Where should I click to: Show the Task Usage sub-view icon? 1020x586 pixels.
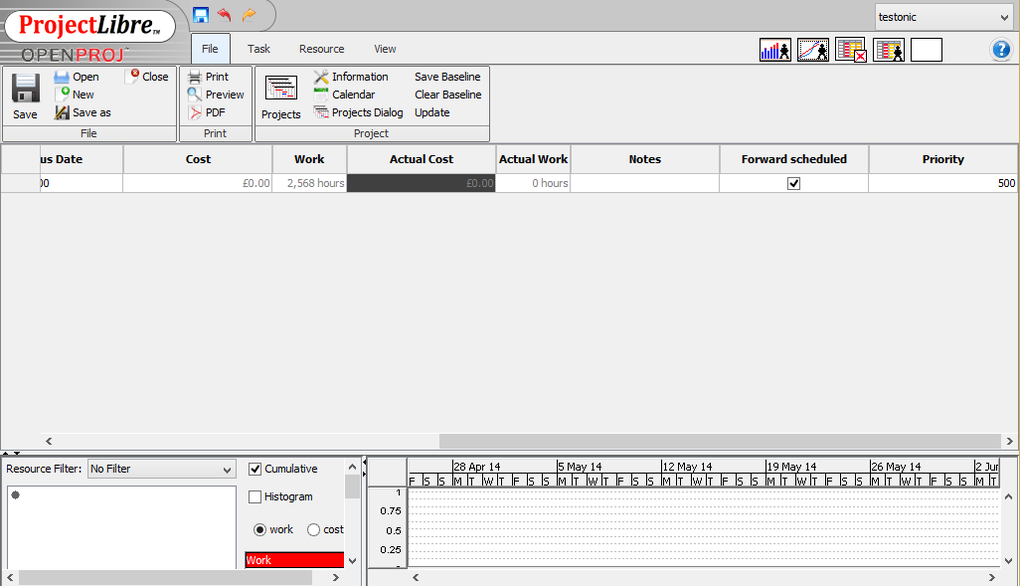click(x=851, y=50)
